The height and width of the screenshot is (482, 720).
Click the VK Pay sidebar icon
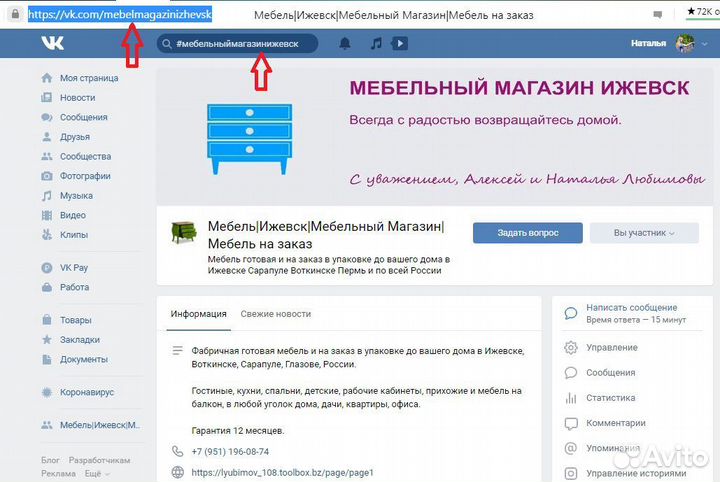pos(47,268)
